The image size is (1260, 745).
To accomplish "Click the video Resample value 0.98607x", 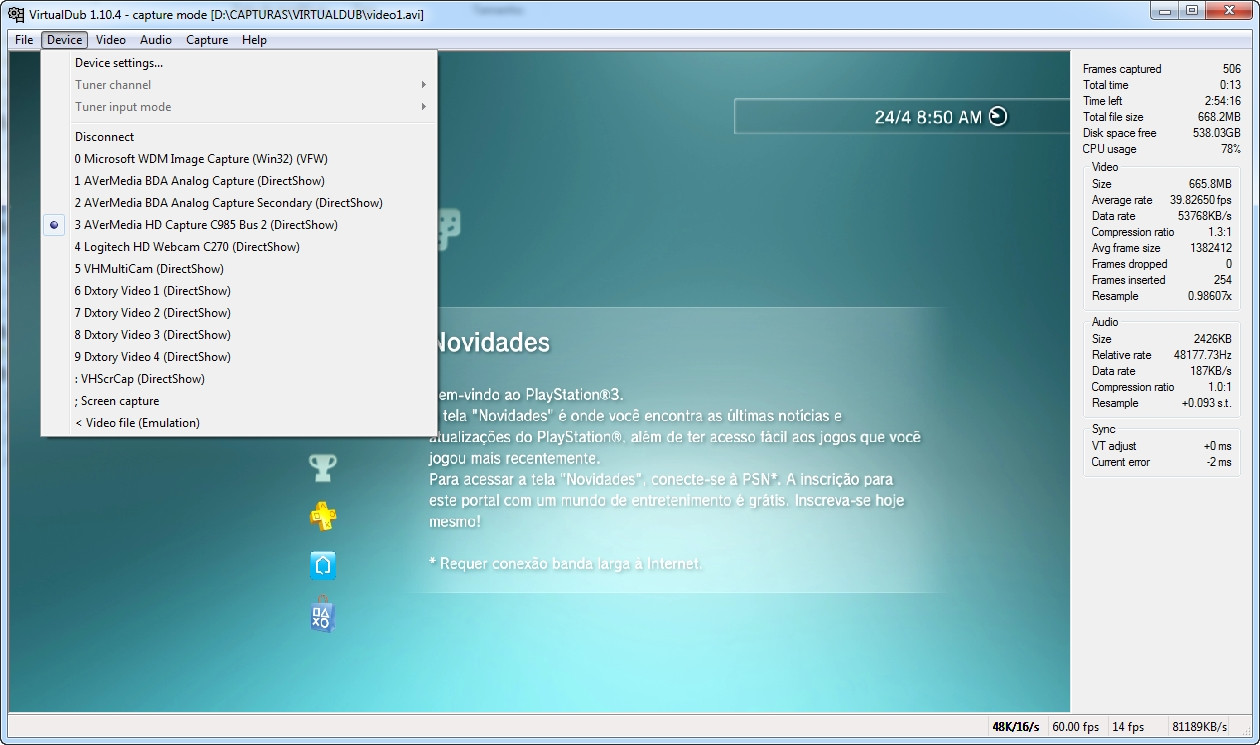I will pos(1209,296).
